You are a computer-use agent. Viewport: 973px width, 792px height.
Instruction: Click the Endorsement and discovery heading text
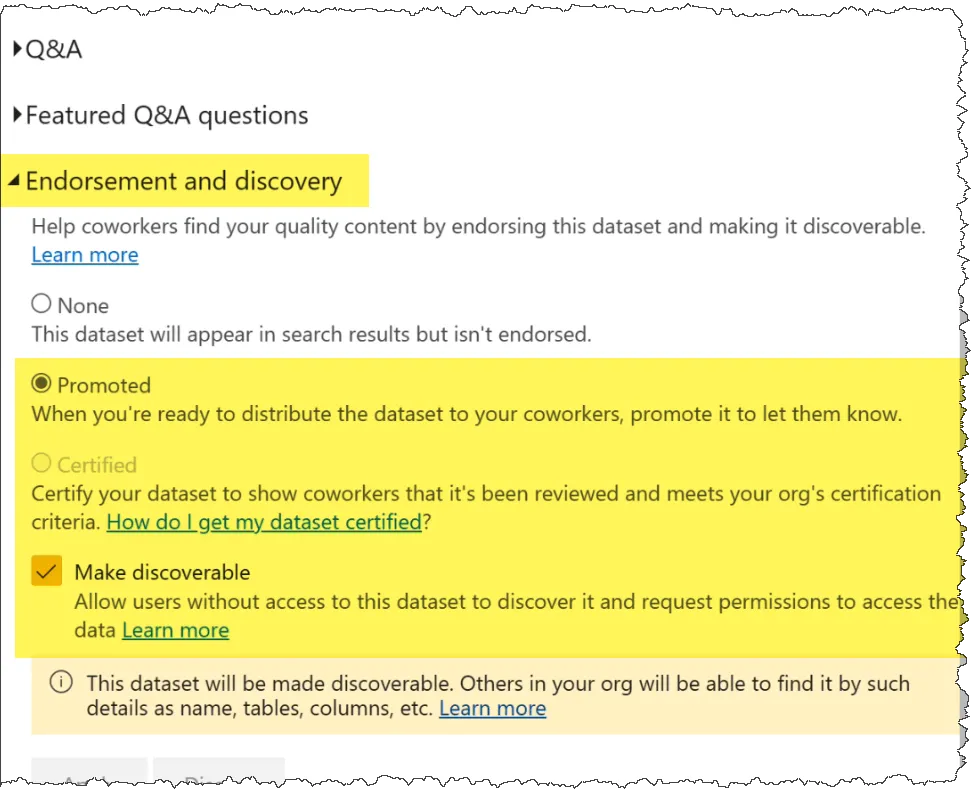pos(184,181)
